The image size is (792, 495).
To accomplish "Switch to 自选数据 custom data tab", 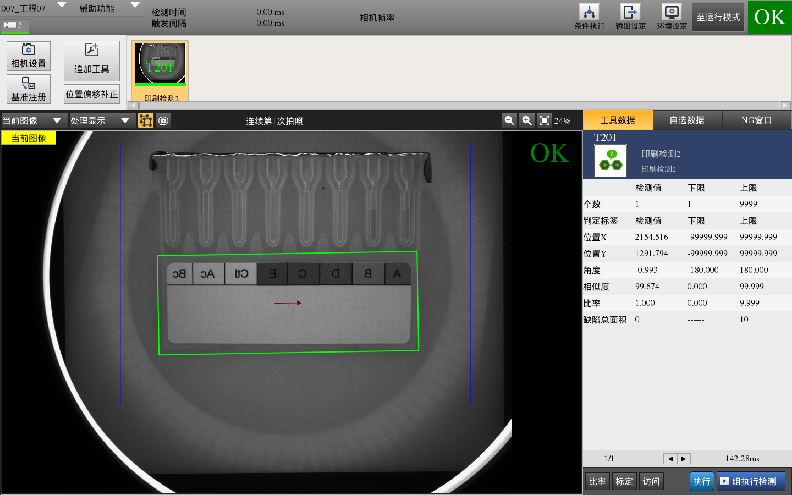I will pos(687,120).
